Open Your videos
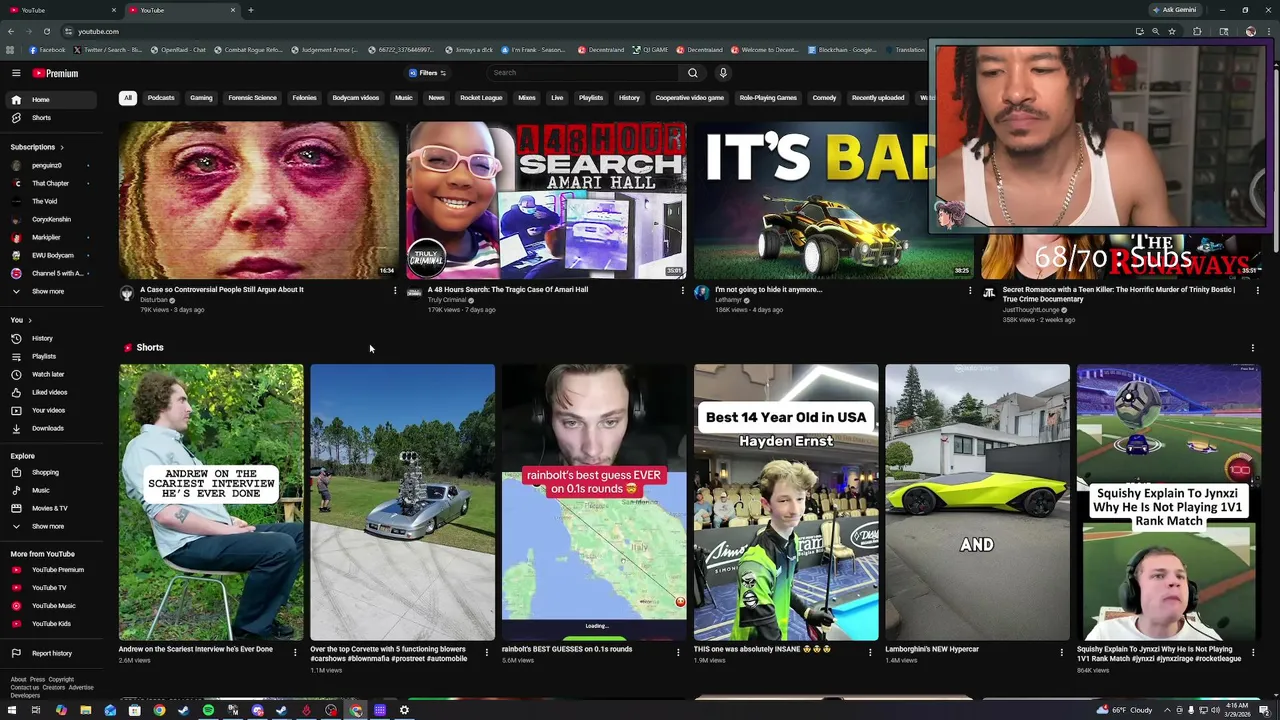Screen dimensions: 1280x720 point(50,410)
